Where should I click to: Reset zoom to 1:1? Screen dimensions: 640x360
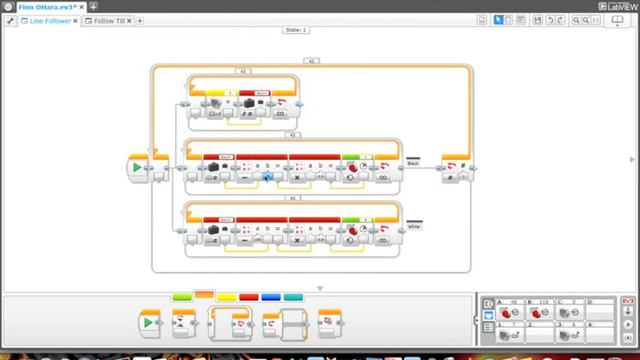(x=596, y=20)
